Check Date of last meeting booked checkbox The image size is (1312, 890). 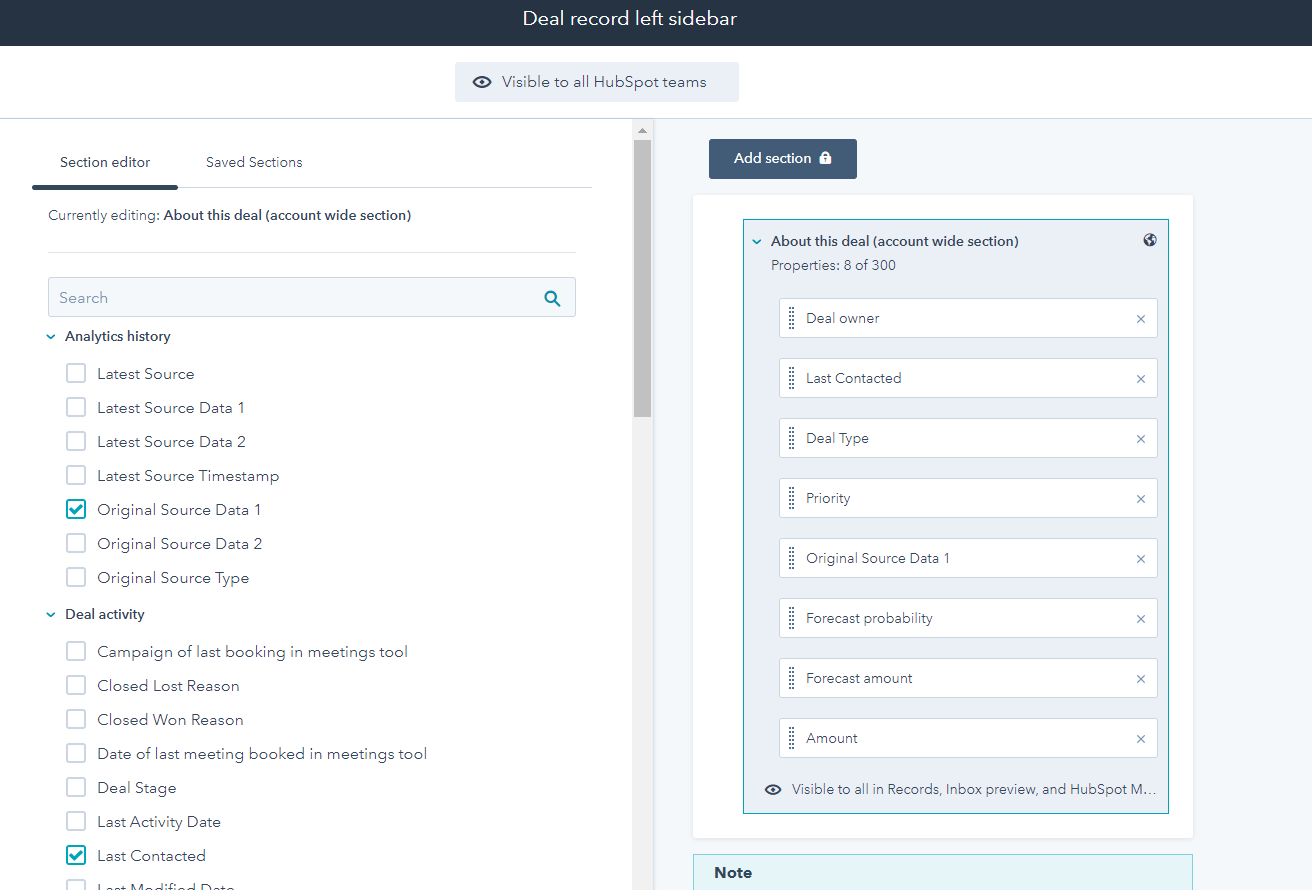(76, 754)
